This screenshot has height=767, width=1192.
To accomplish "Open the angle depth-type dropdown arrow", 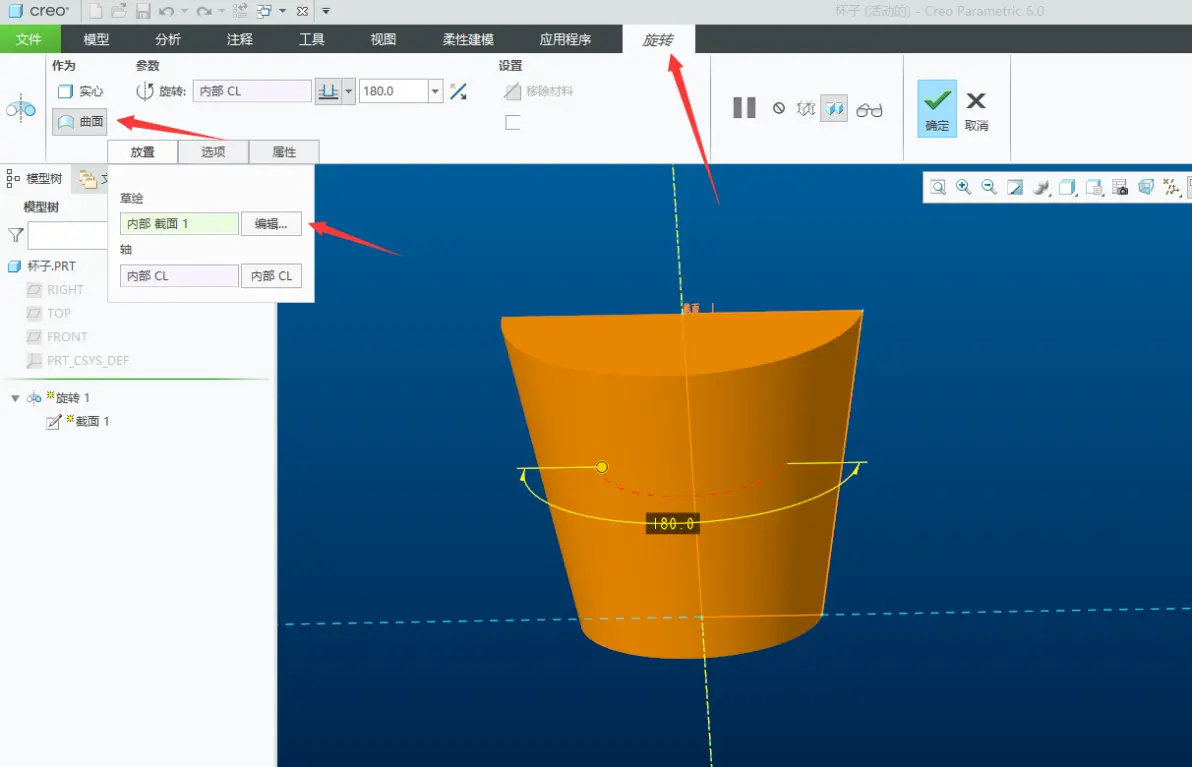I will point(348,91).
